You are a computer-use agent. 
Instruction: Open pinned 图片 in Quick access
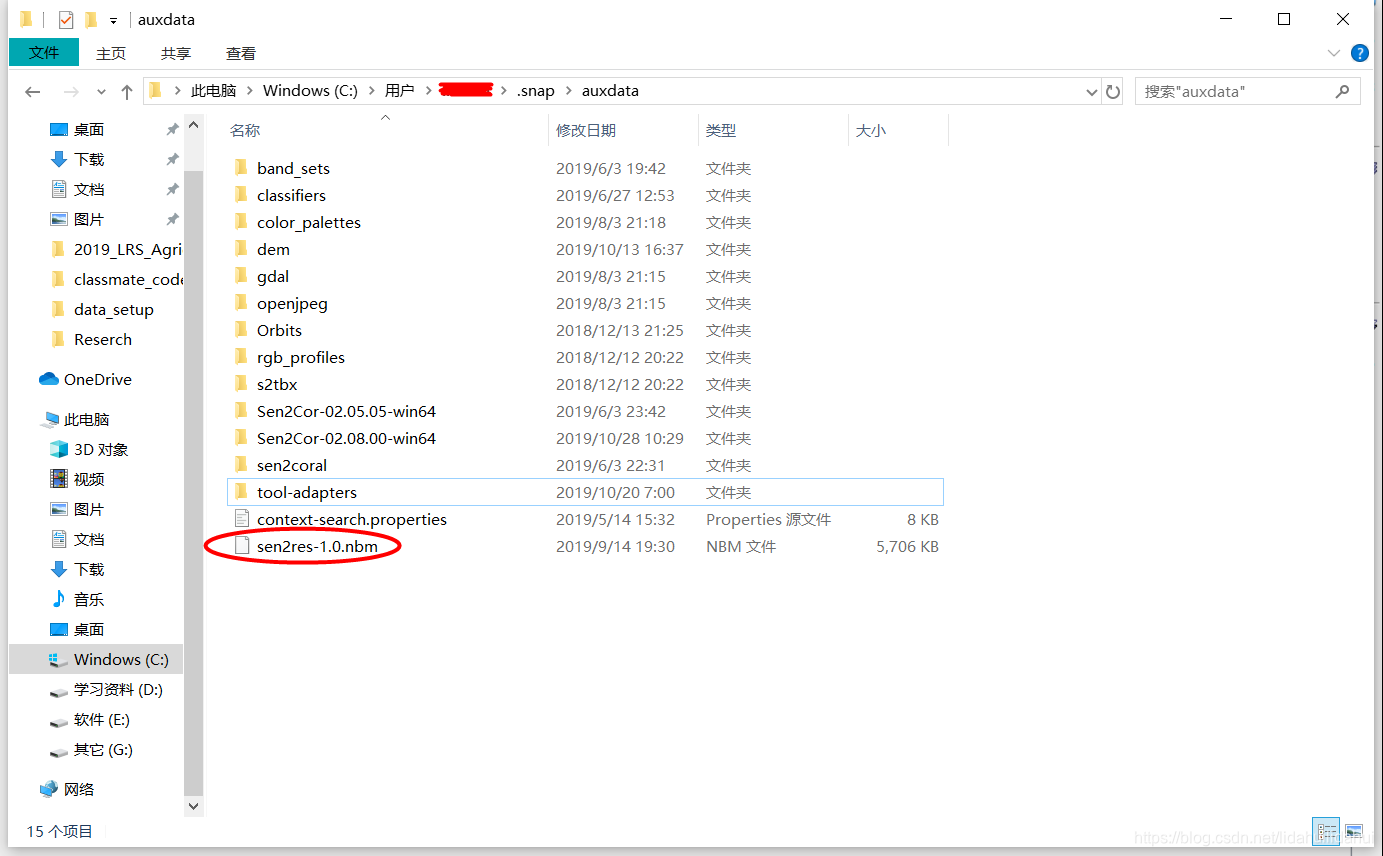89,219
